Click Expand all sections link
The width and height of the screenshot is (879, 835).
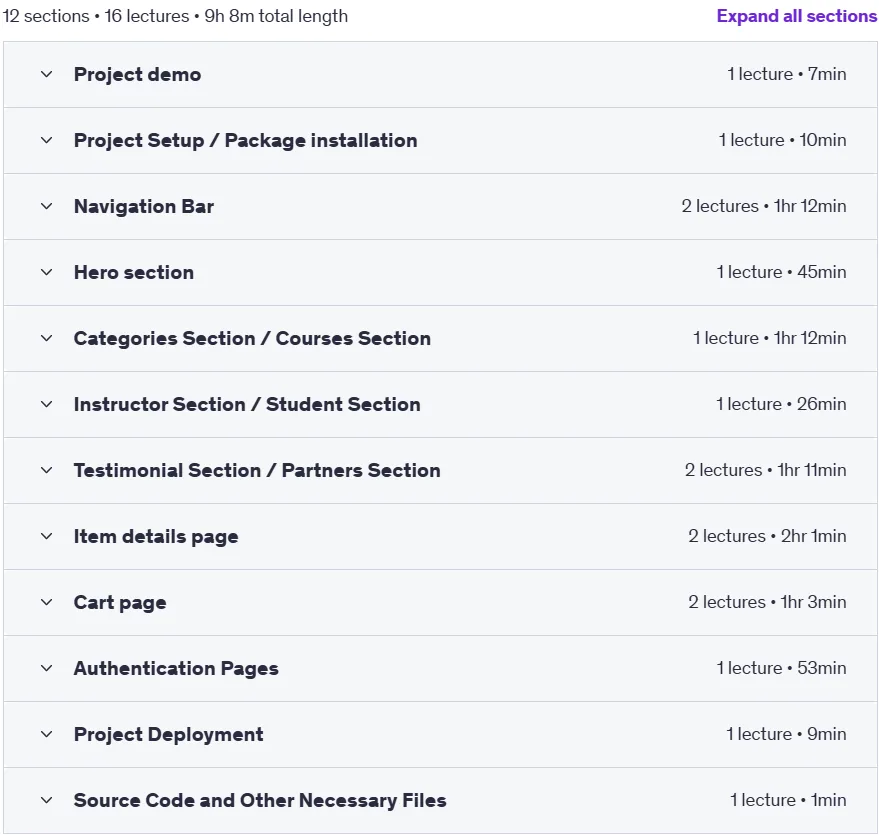pyautogui.click(x=797, y=16)
